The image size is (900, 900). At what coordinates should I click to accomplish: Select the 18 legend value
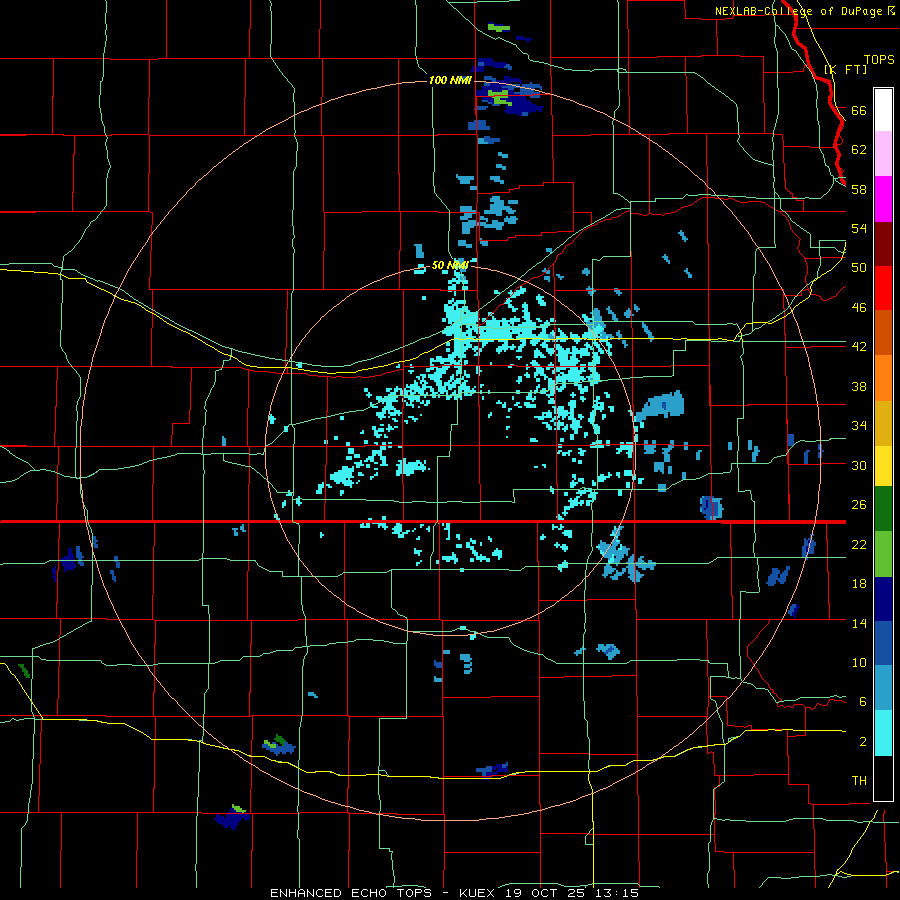pyautogui.click(x=859, y=584)
